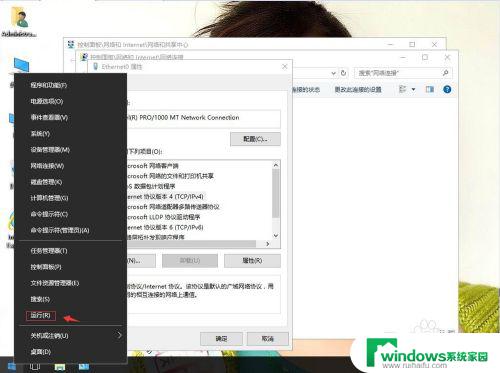This screenshot has width=500, height=373.
Task: Expand the 关机或注销(U) submenu arrow
Action: click(x=119, y=335)
